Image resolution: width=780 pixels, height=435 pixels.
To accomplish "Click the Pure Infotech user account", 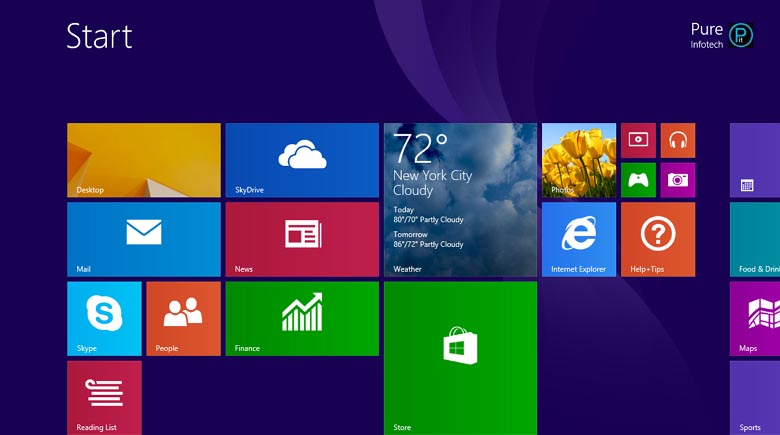I will point(722,36).
